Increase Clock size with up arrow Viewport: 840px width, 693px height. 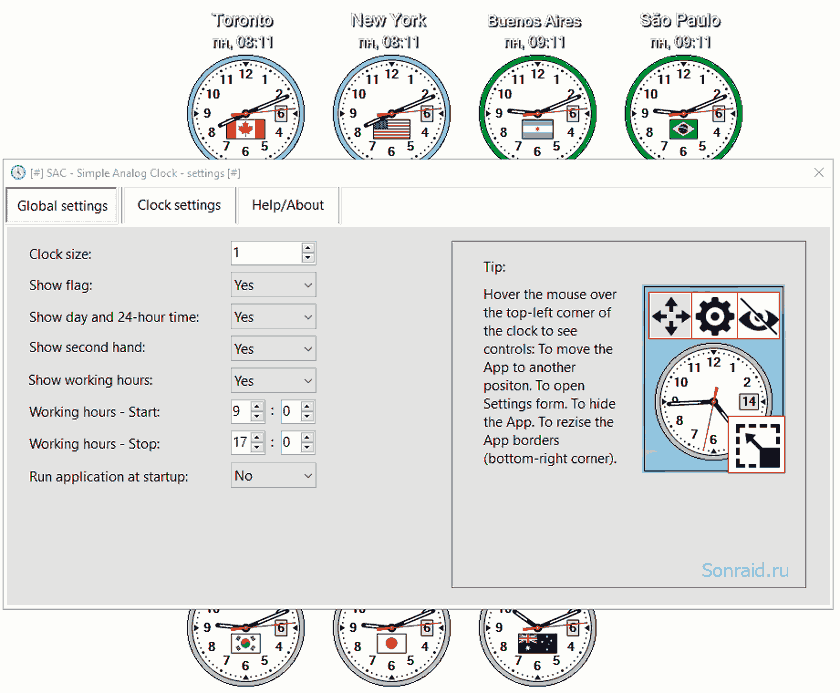[308, 248]
